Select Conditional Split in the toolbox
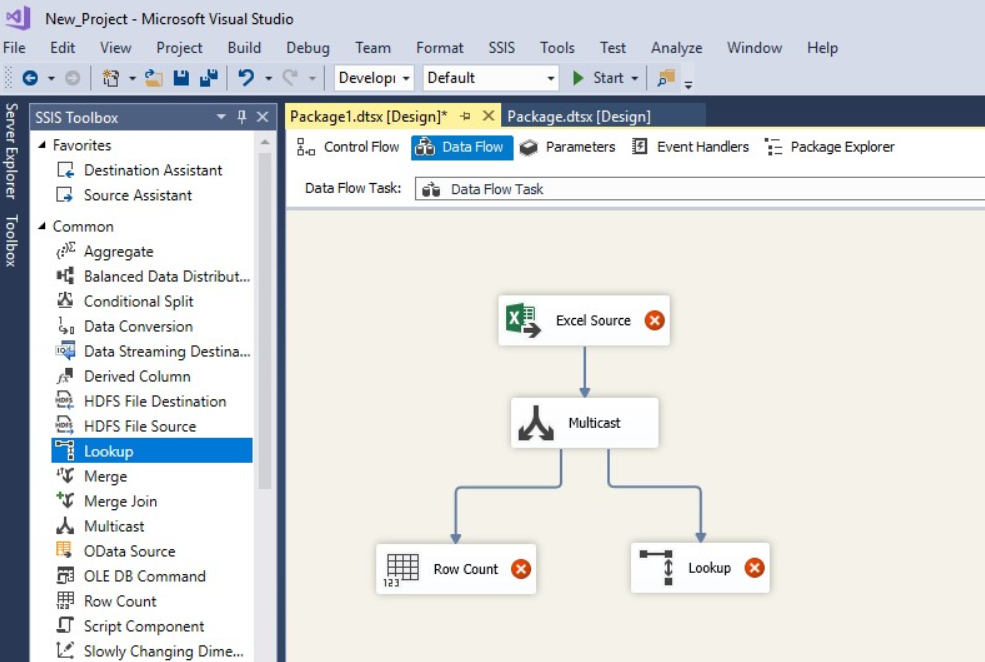985x662 pixels. [x=138, y=301]
